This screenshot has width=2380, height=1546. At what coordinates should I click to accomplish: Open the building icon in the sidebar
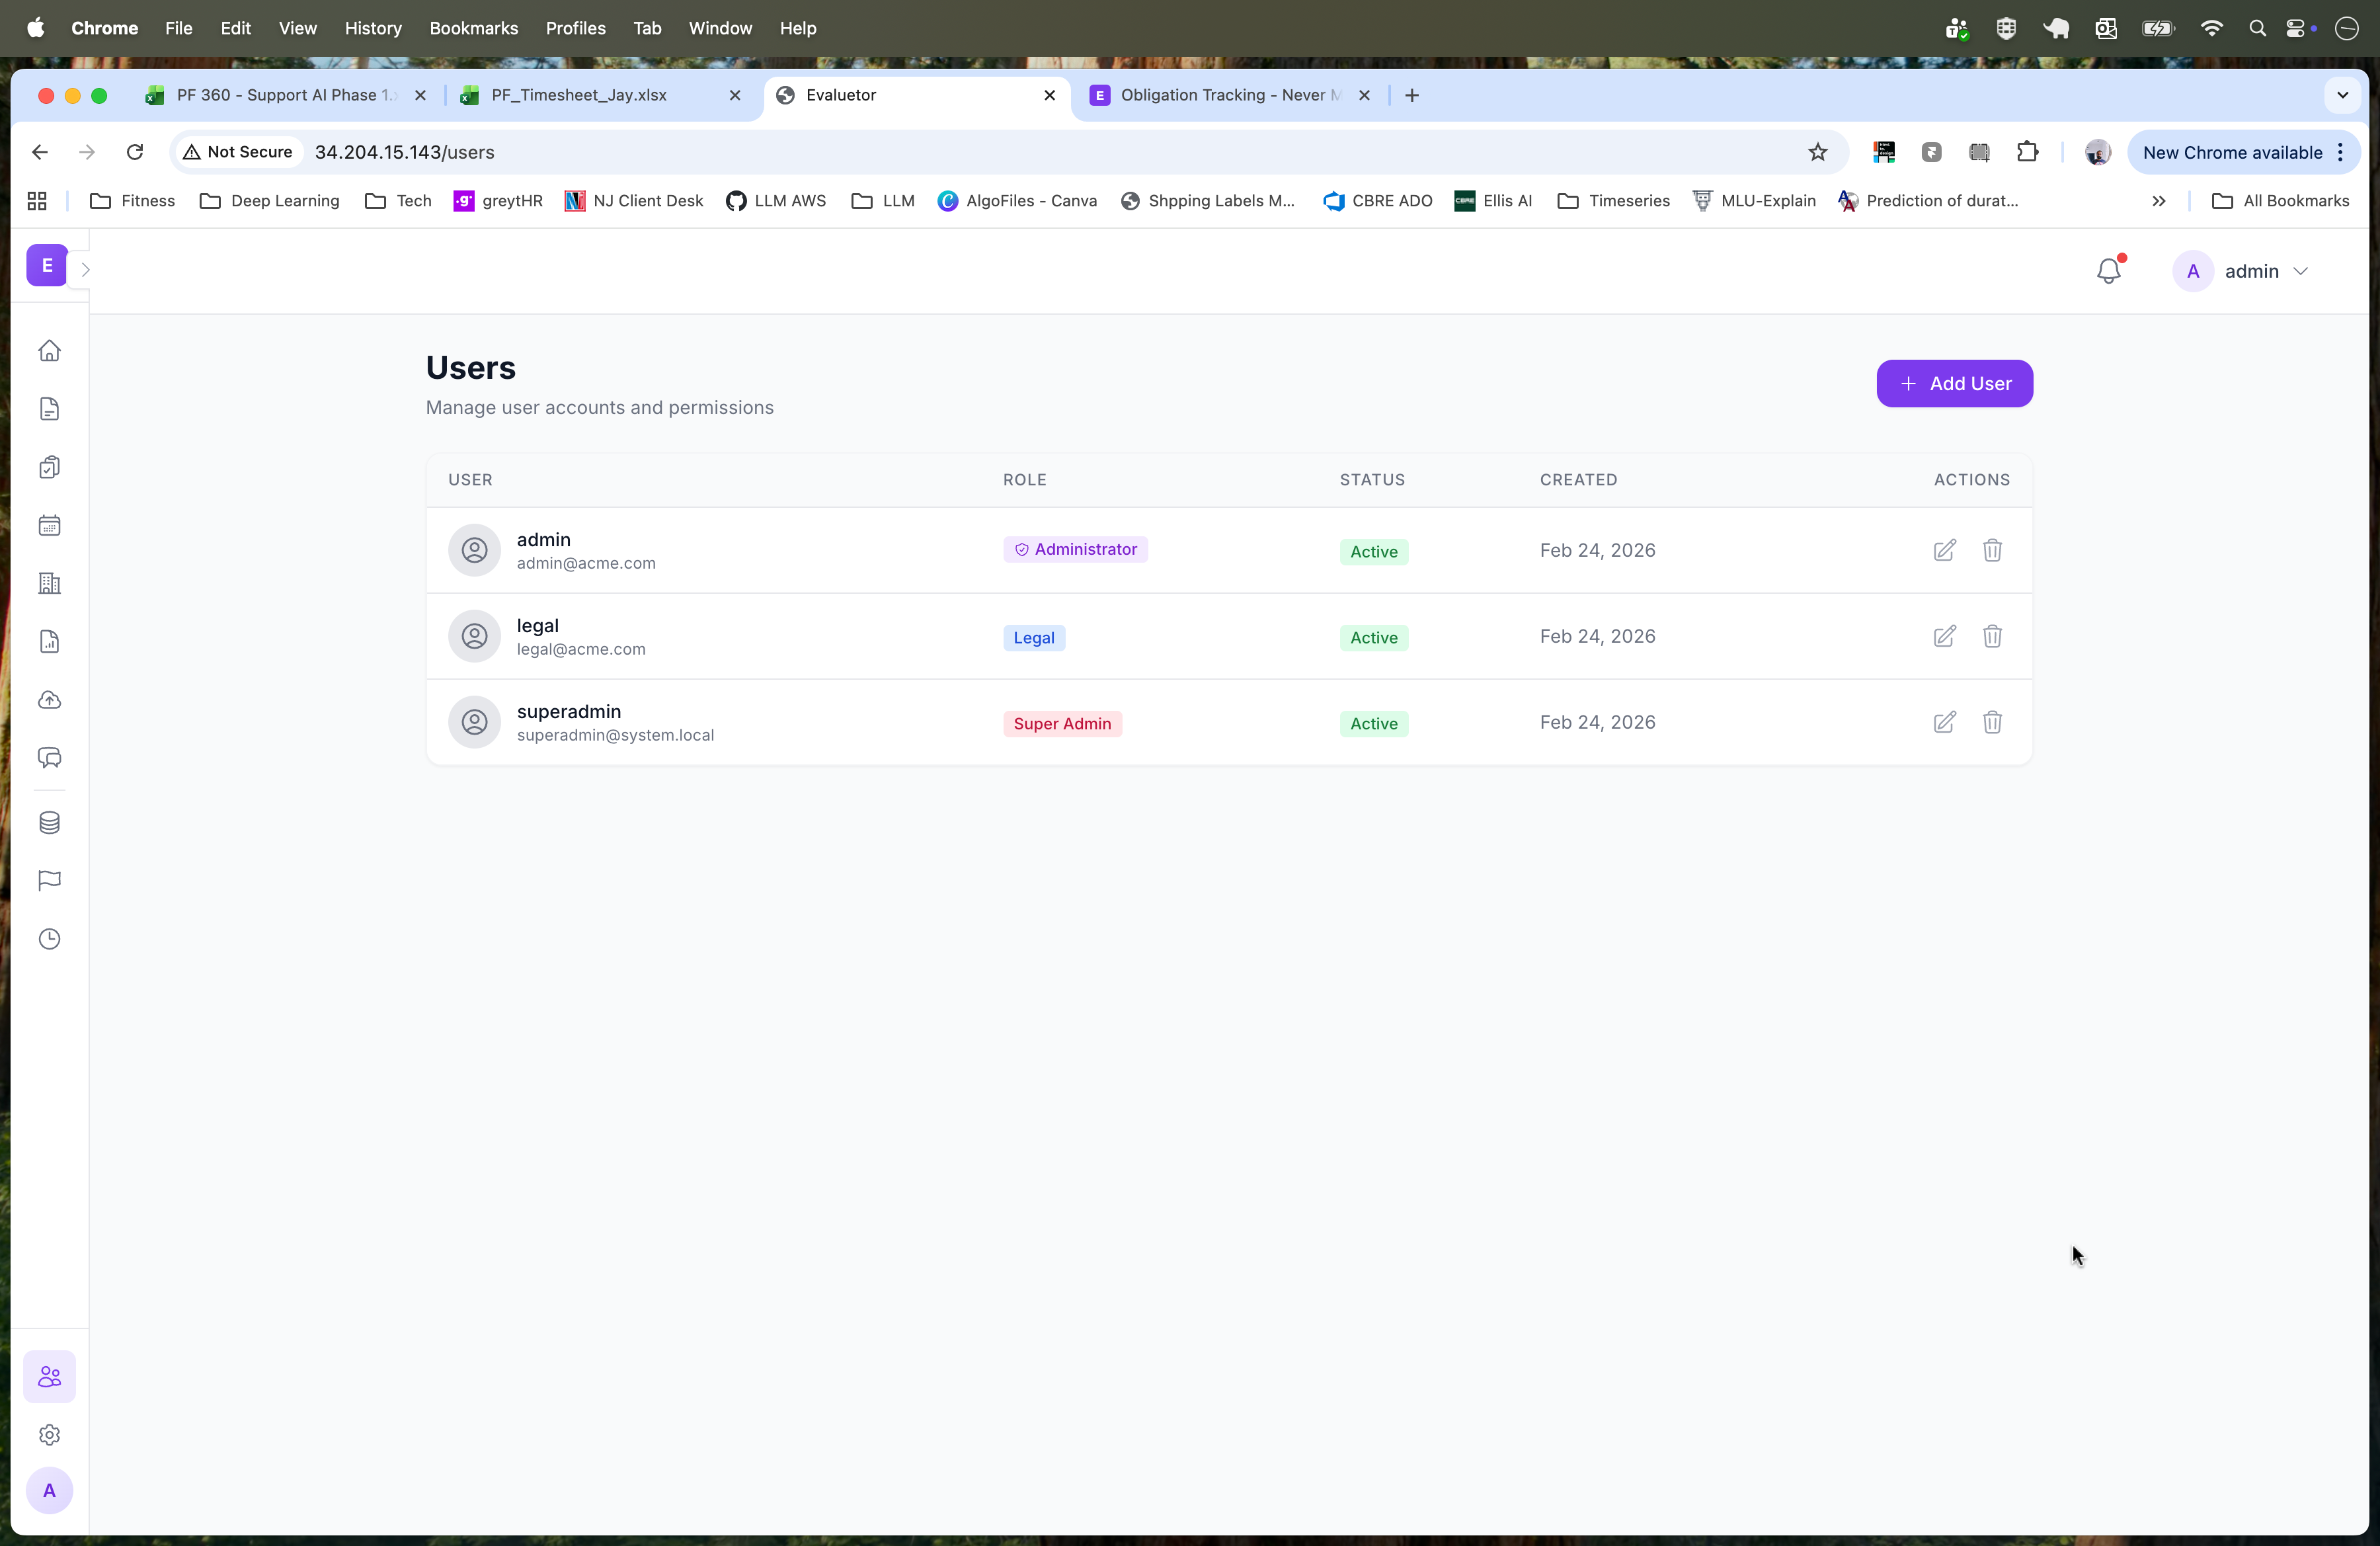(x=50, y=583)
